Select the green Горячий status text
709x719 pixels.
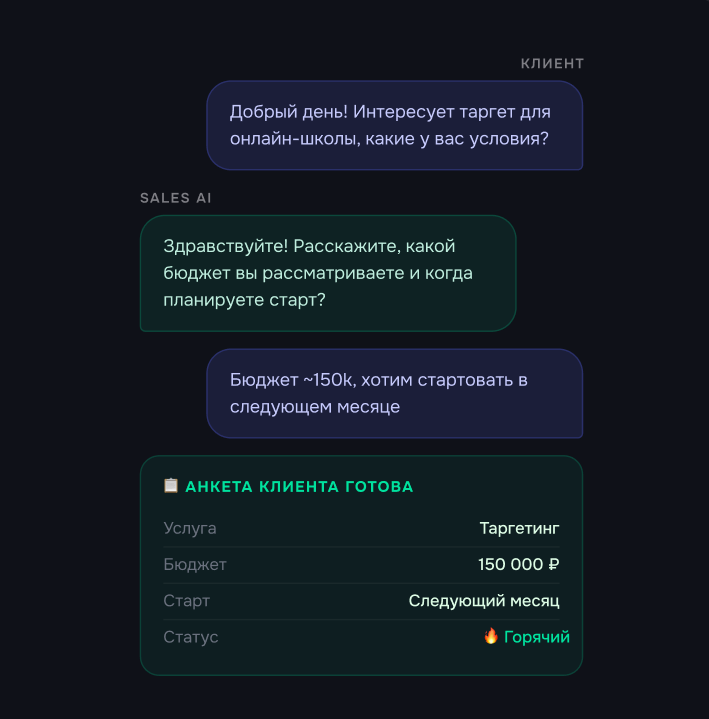pos(537,637)
